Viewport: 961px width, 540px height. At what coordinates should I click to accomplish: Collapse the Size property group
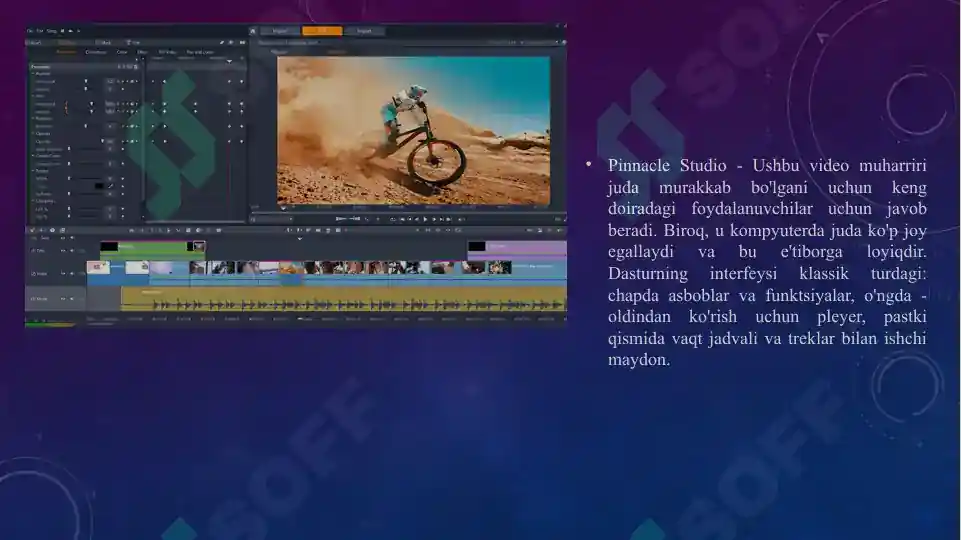33,96
